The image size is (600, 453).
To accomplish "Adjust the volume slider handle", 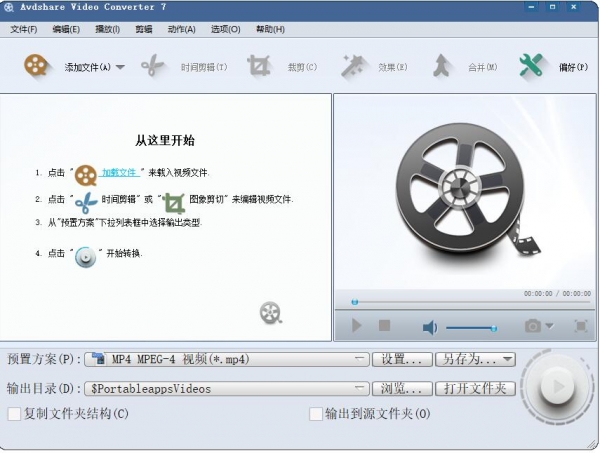I will [x=494, y=328].
